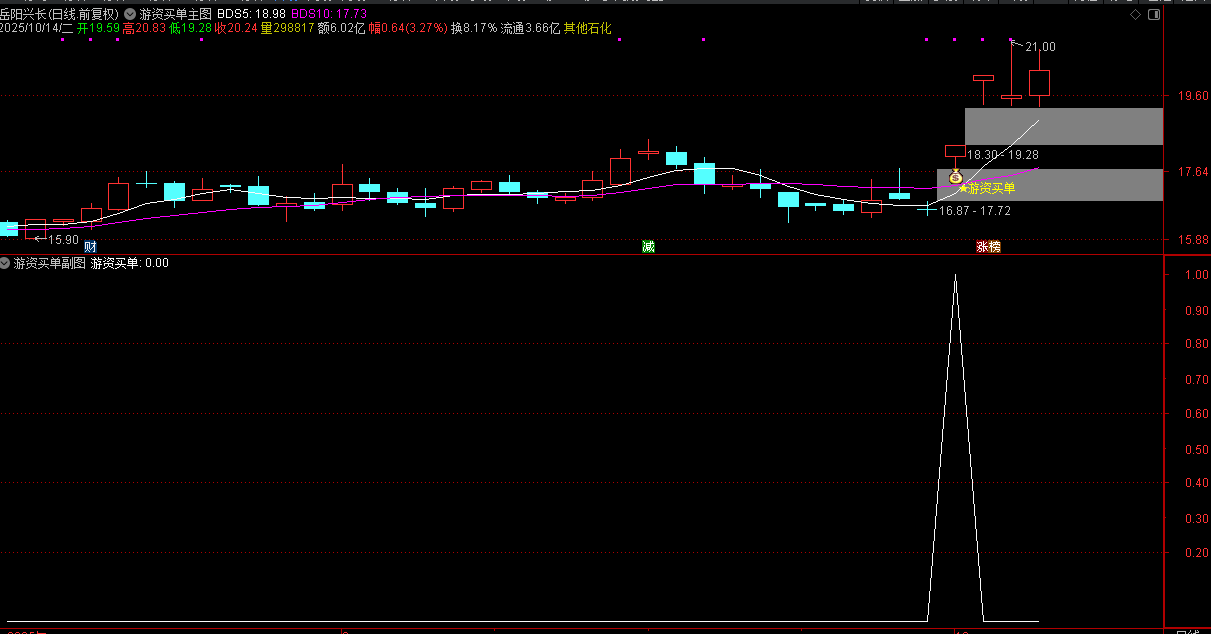Click the volume value 量298817
The width and height of the screenshot is (1211, 634).
point(287,29)
